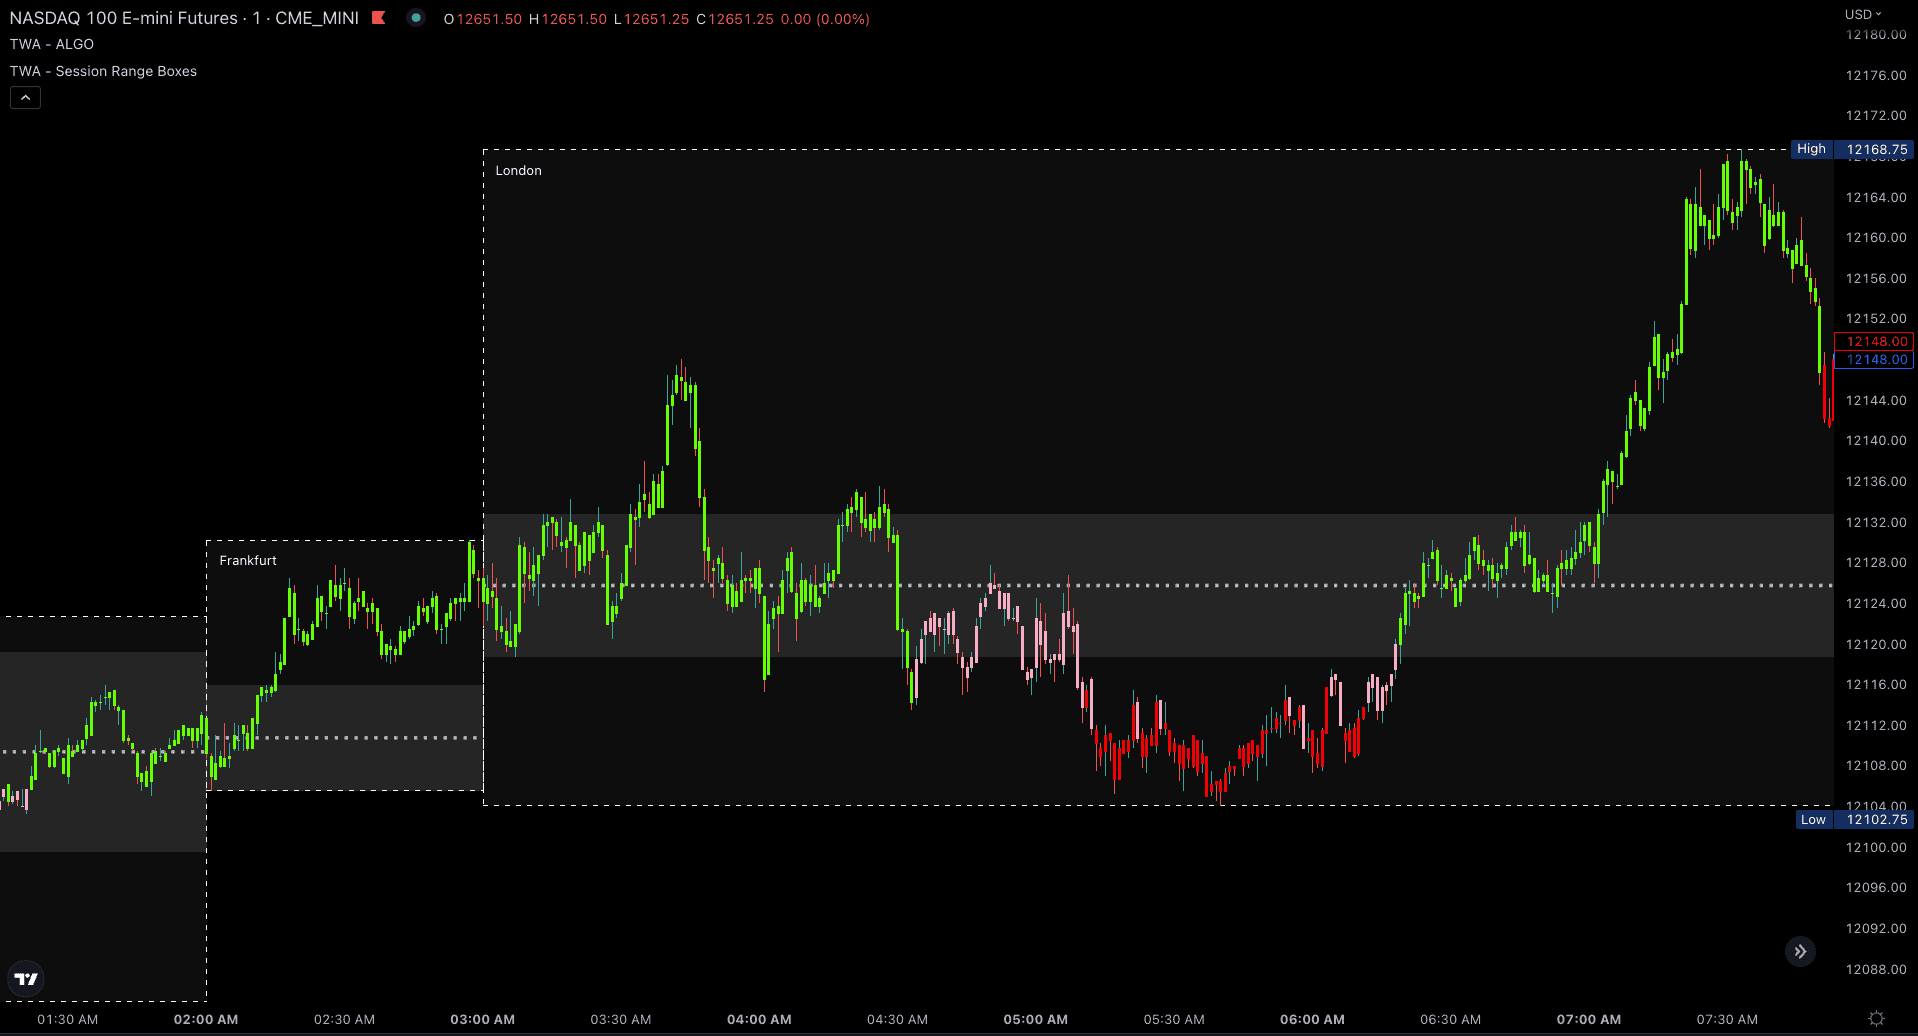The image size is (1918, 1036).
Task: Click the red flag icon beside the symbol name
Action: [x=378, y=18]
